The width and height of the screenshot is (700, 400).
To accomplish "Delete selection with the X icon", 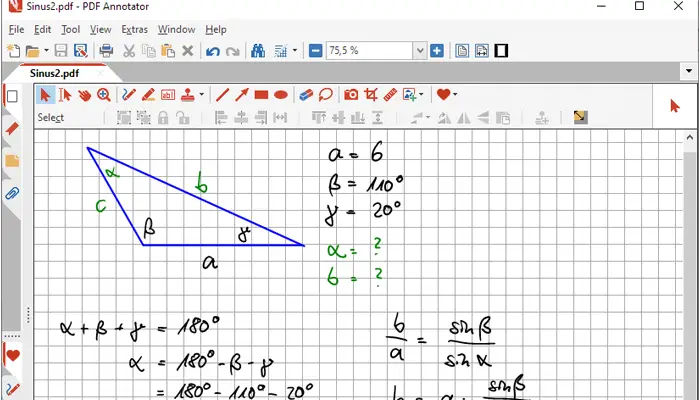I will [188, 51].
